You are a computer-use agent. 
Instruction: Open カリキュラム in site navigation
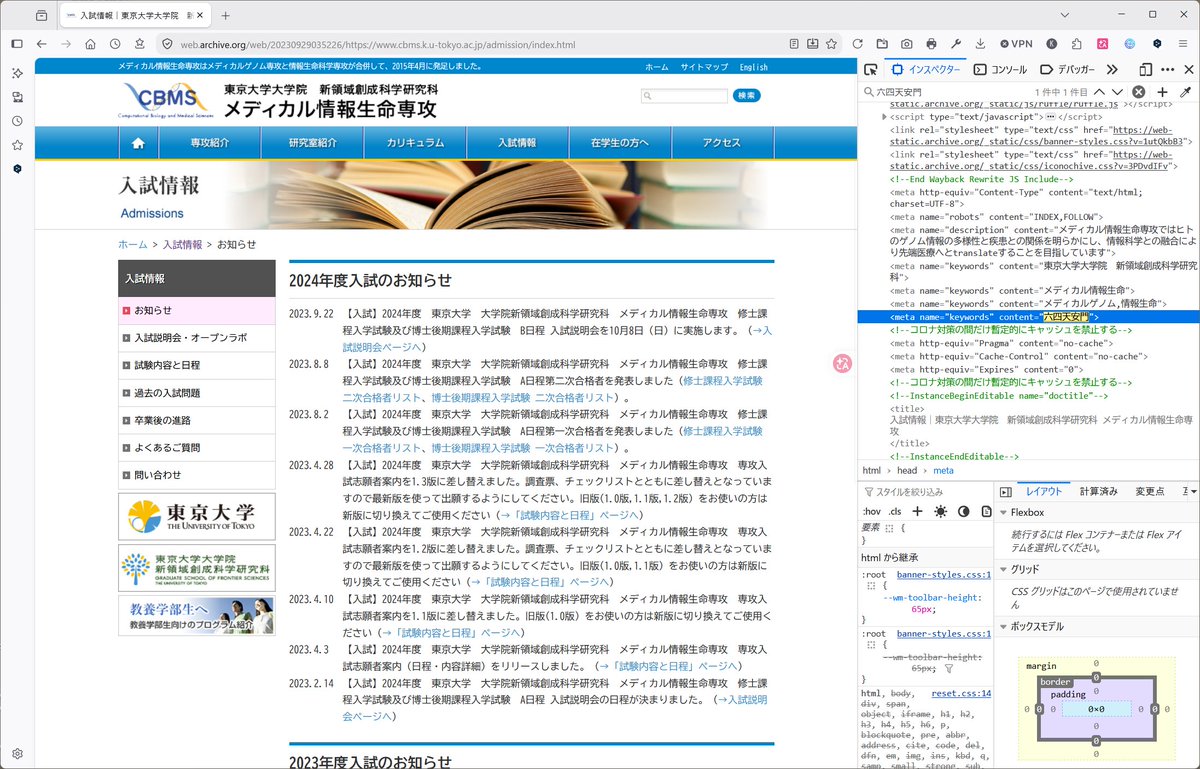pos(416,143)
